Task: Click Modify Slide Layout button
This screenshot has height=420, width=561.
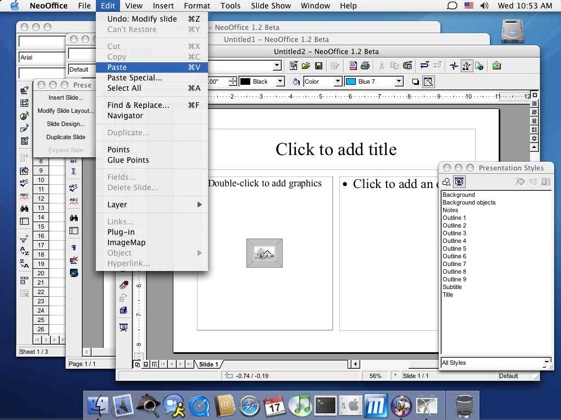Action: [x=65, y=111]
